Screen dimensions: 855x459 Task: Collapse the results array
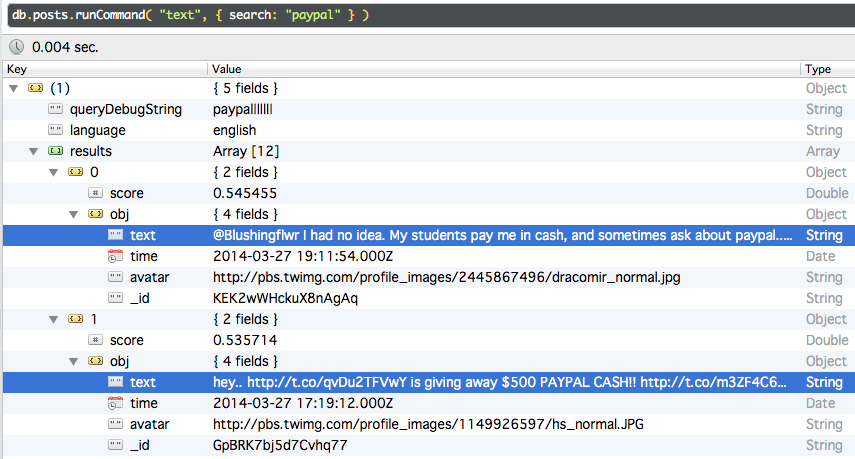pos(34,152)
